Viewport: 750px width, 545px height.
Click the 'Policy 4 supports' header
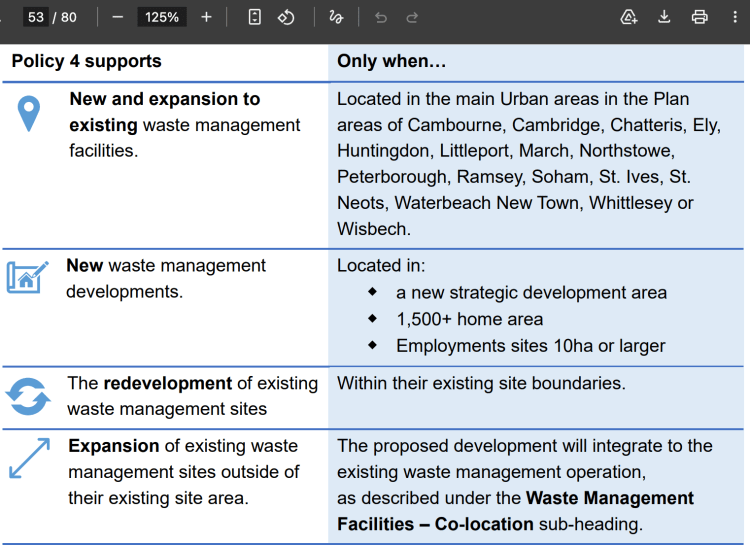[87, 61]
